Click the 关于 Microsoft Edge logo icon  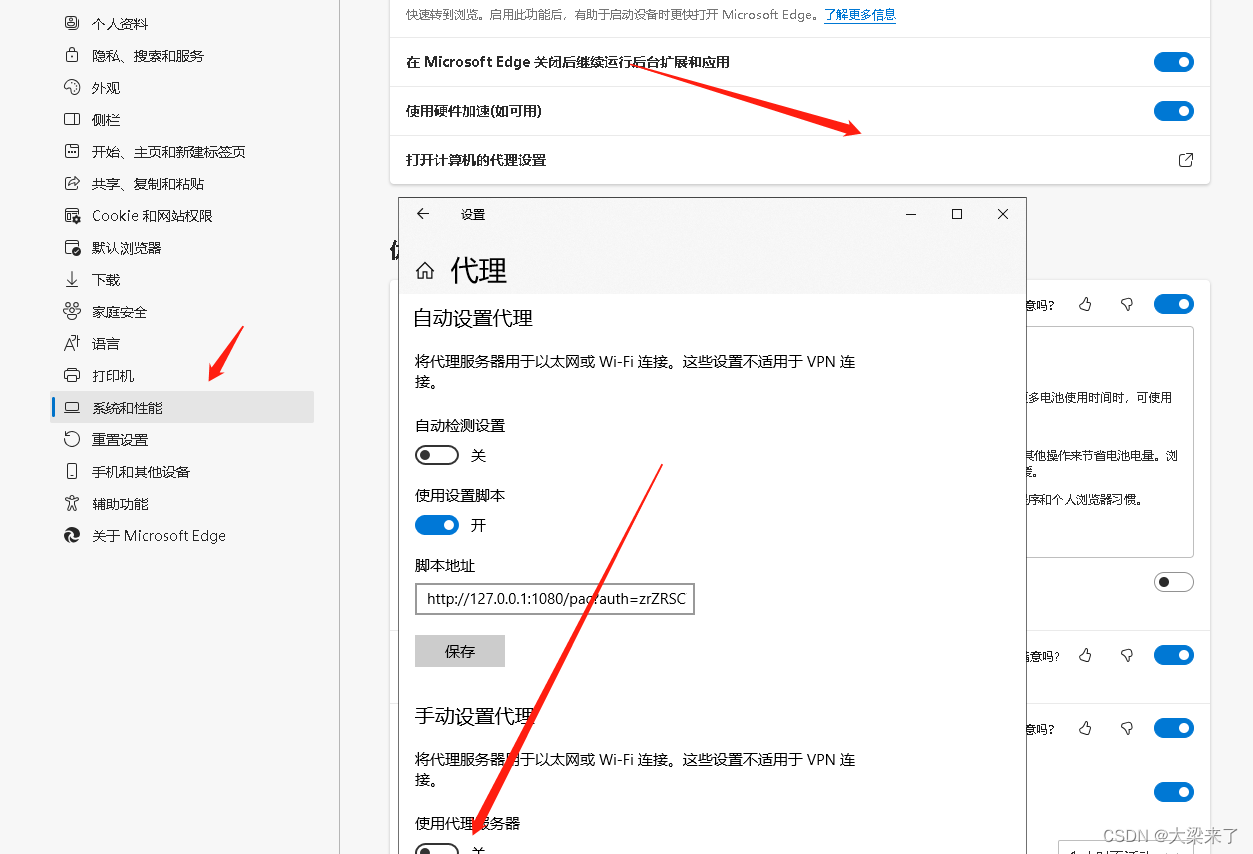[x=72, y=535]
